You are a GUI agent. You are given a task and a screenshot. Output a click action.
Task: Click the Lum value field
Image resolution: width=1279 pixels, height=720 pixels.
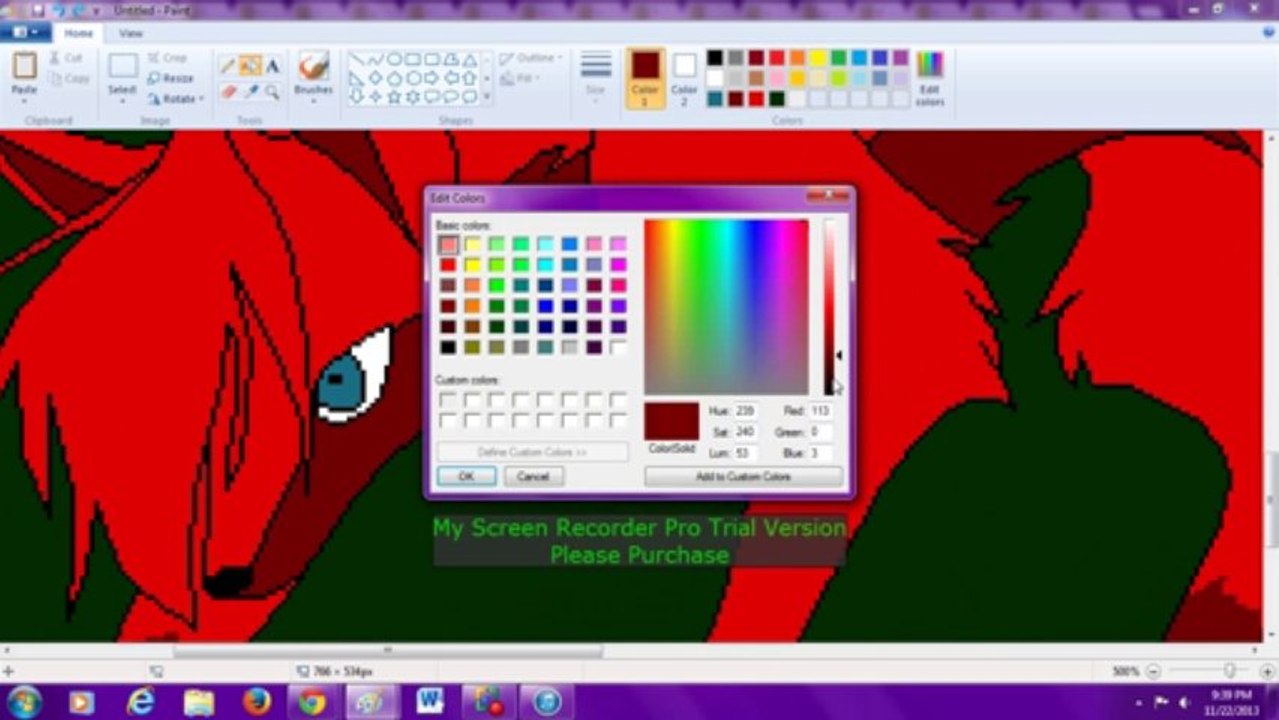pos(745,453)
